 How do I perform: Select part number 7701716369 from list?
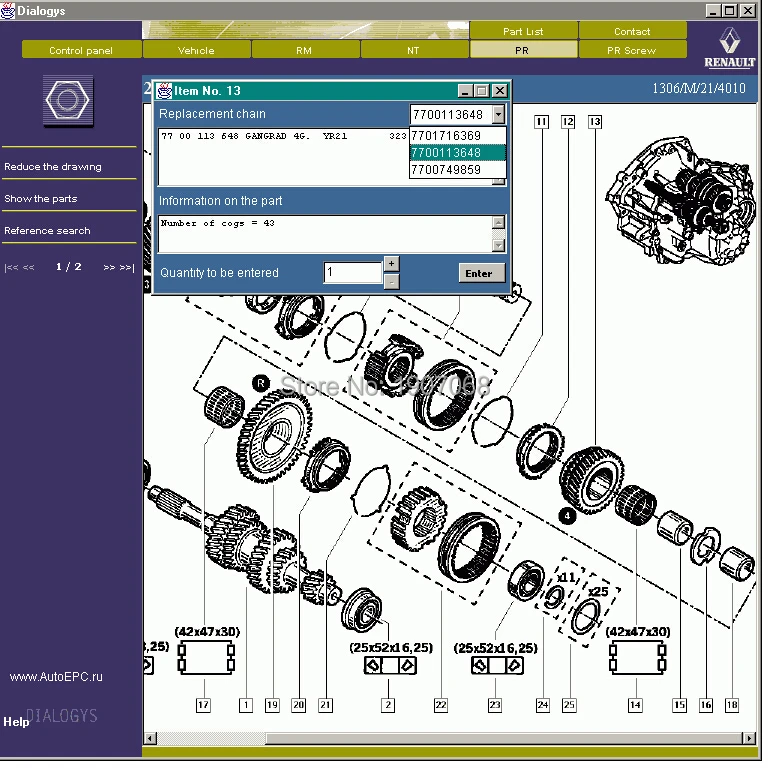click(457, 136)
